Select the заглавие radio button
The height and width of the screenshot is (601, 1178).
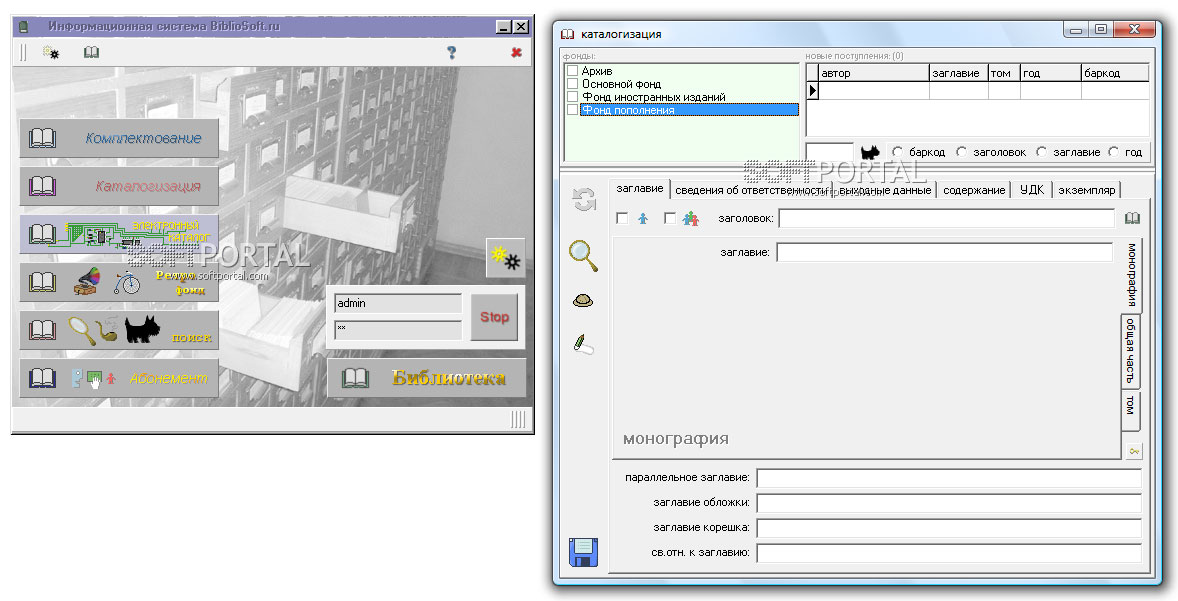tap(1041, 152)
